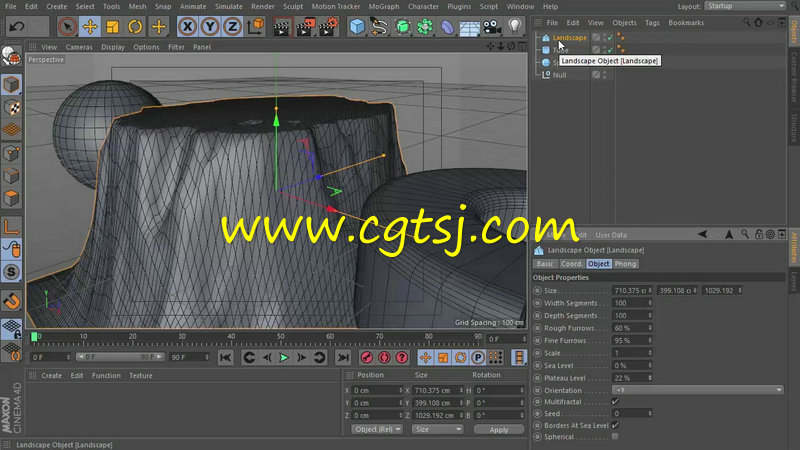Click Seed value stepper arrows
800x450 pixels.
coord(650,413)
